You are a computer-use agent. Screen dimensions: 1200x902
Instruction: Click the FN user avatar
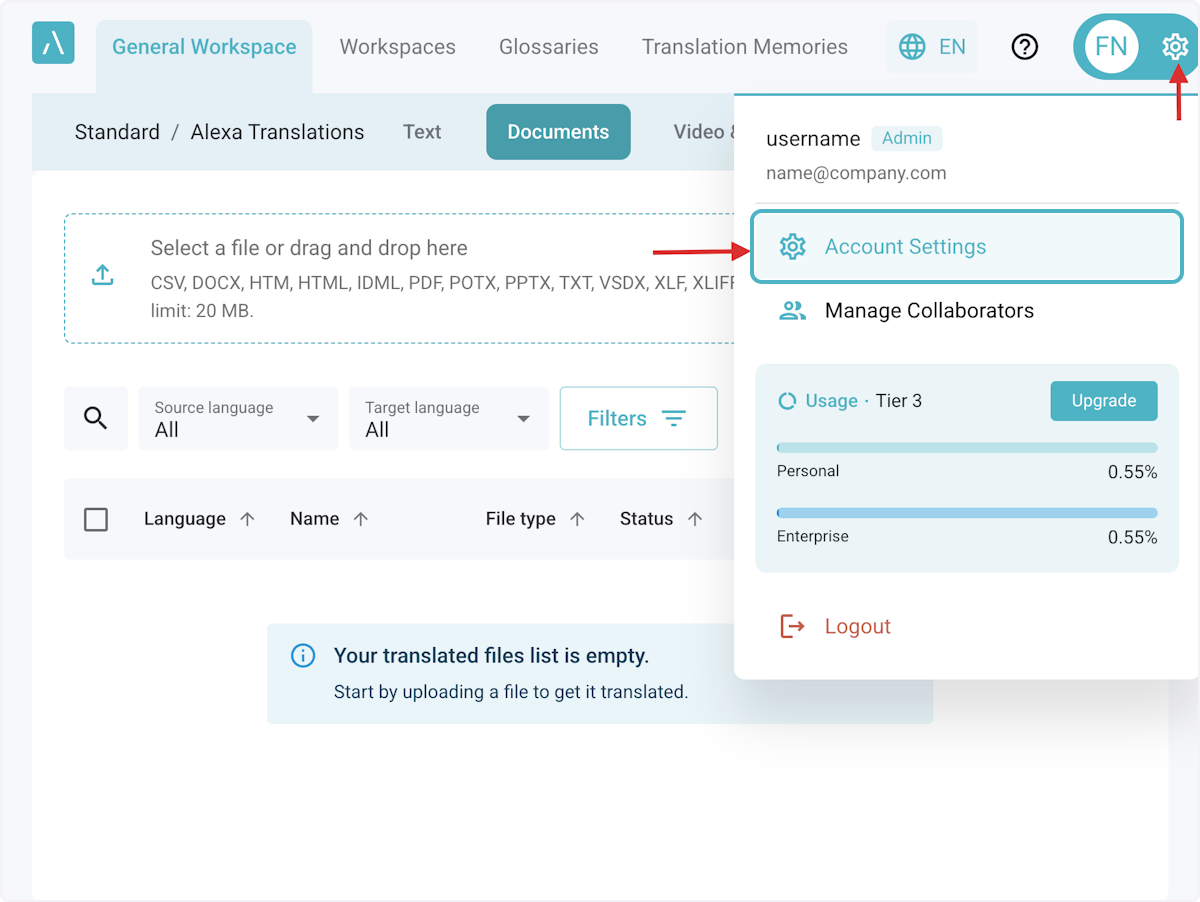coord(1111,46)
